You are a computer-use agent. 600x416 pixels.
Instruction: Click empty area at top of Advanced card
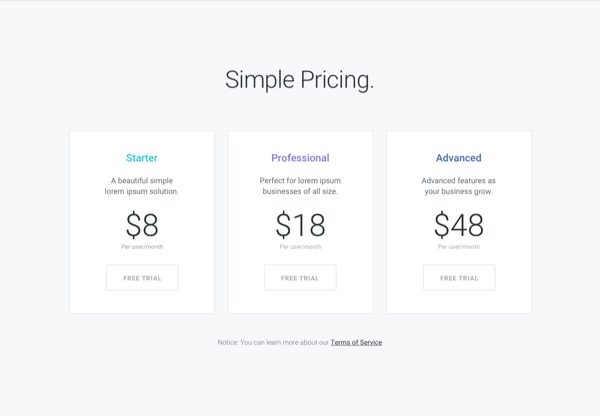click(x=459, y=139)
